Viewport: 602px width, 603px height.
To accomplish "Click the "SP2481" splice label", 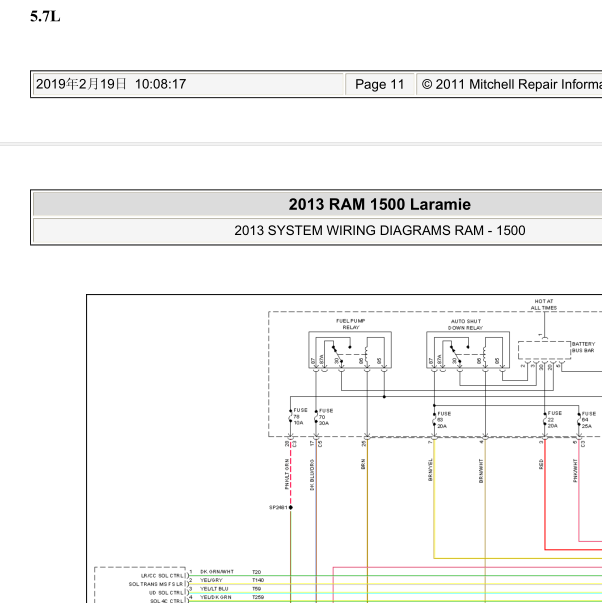I will [x=278, y=508].
